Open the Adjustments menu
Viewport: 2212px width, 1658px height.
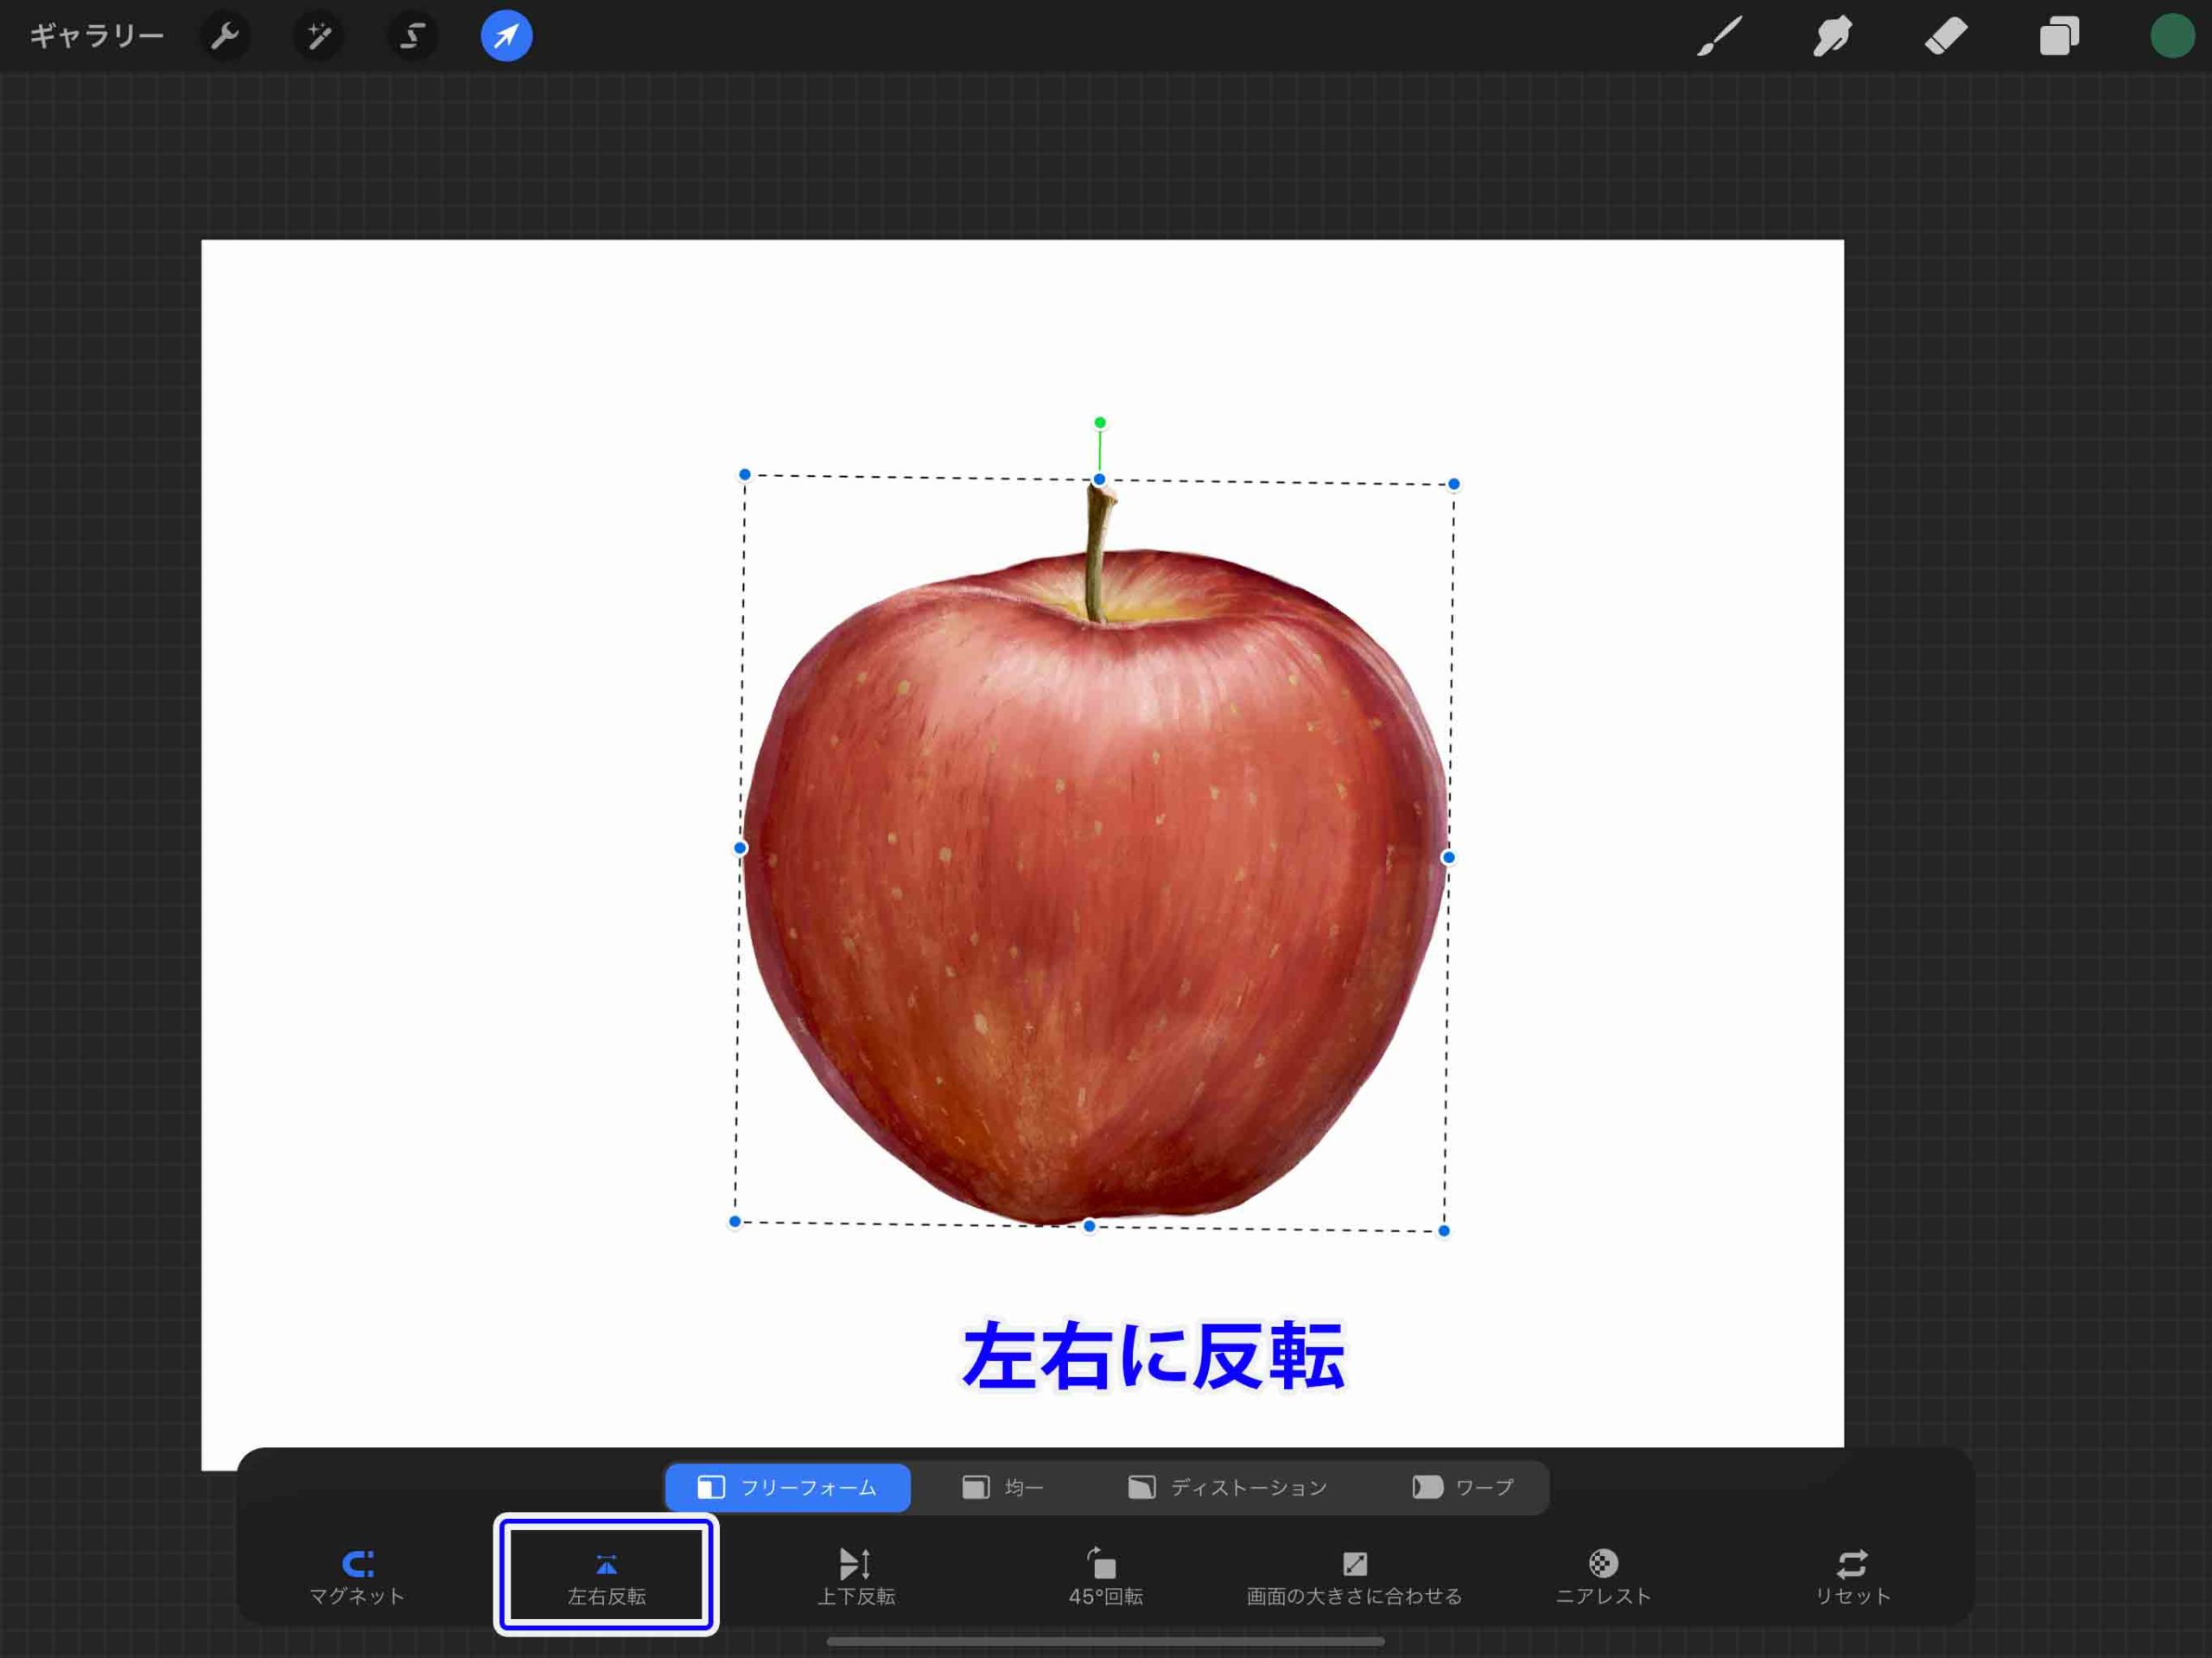[x=318, y=36]
